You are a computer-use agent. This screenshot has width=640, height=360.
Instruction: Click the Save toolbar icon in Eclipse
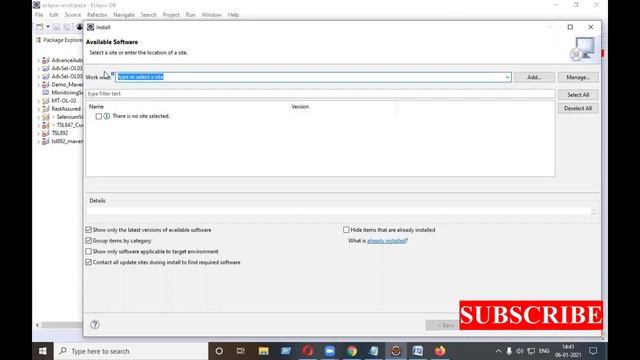[x=57, y=27]
